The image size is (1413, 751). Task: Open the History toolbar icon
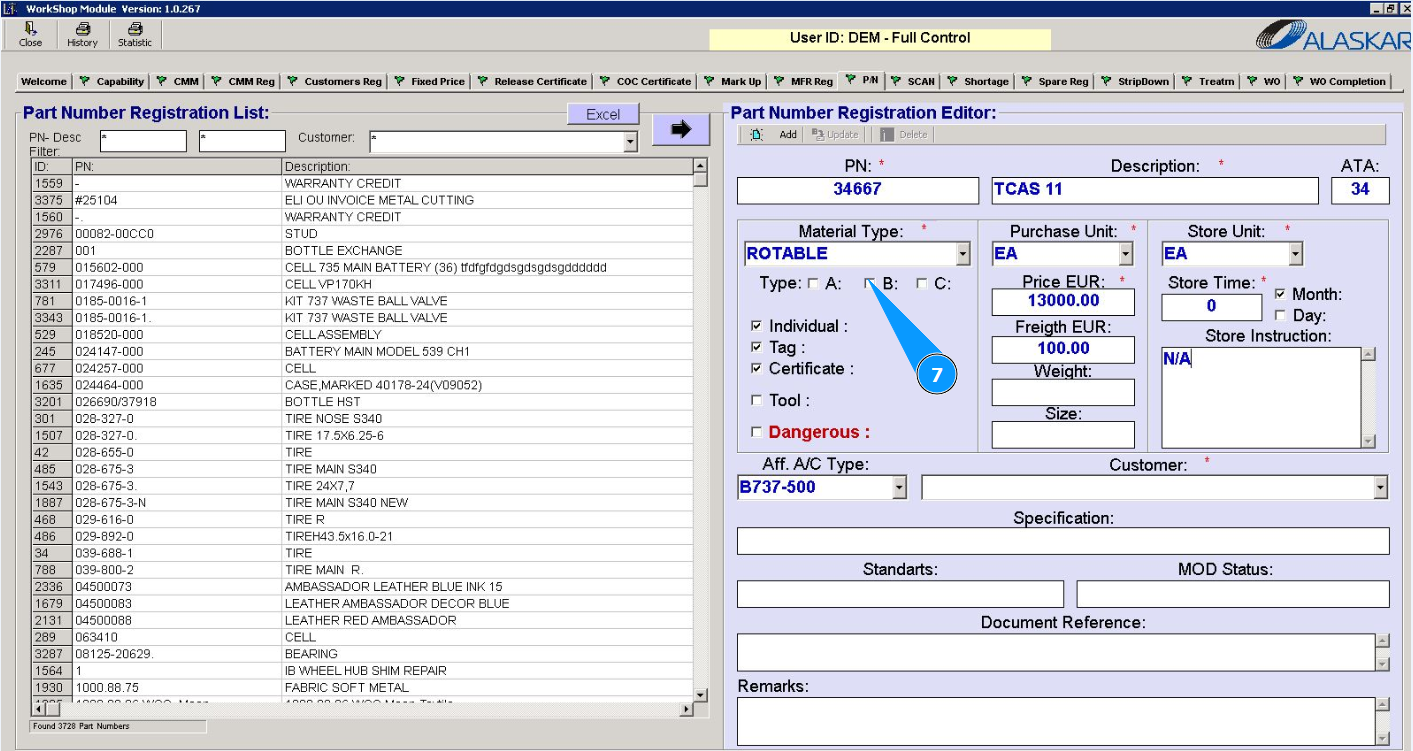tap(82, 30)
